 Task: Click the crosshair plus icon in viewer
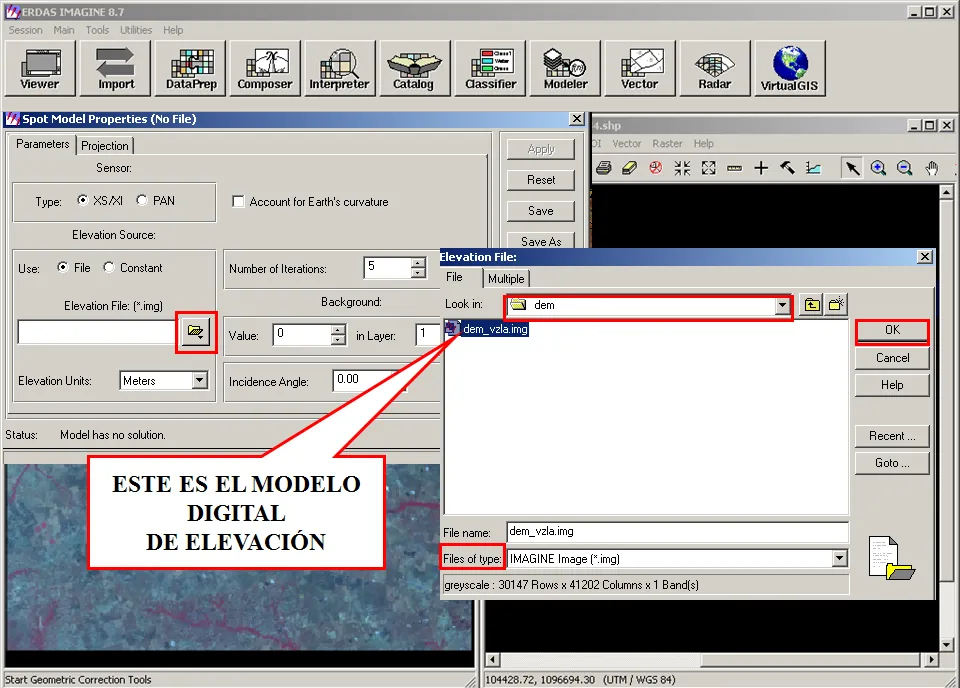coord(761,168)
